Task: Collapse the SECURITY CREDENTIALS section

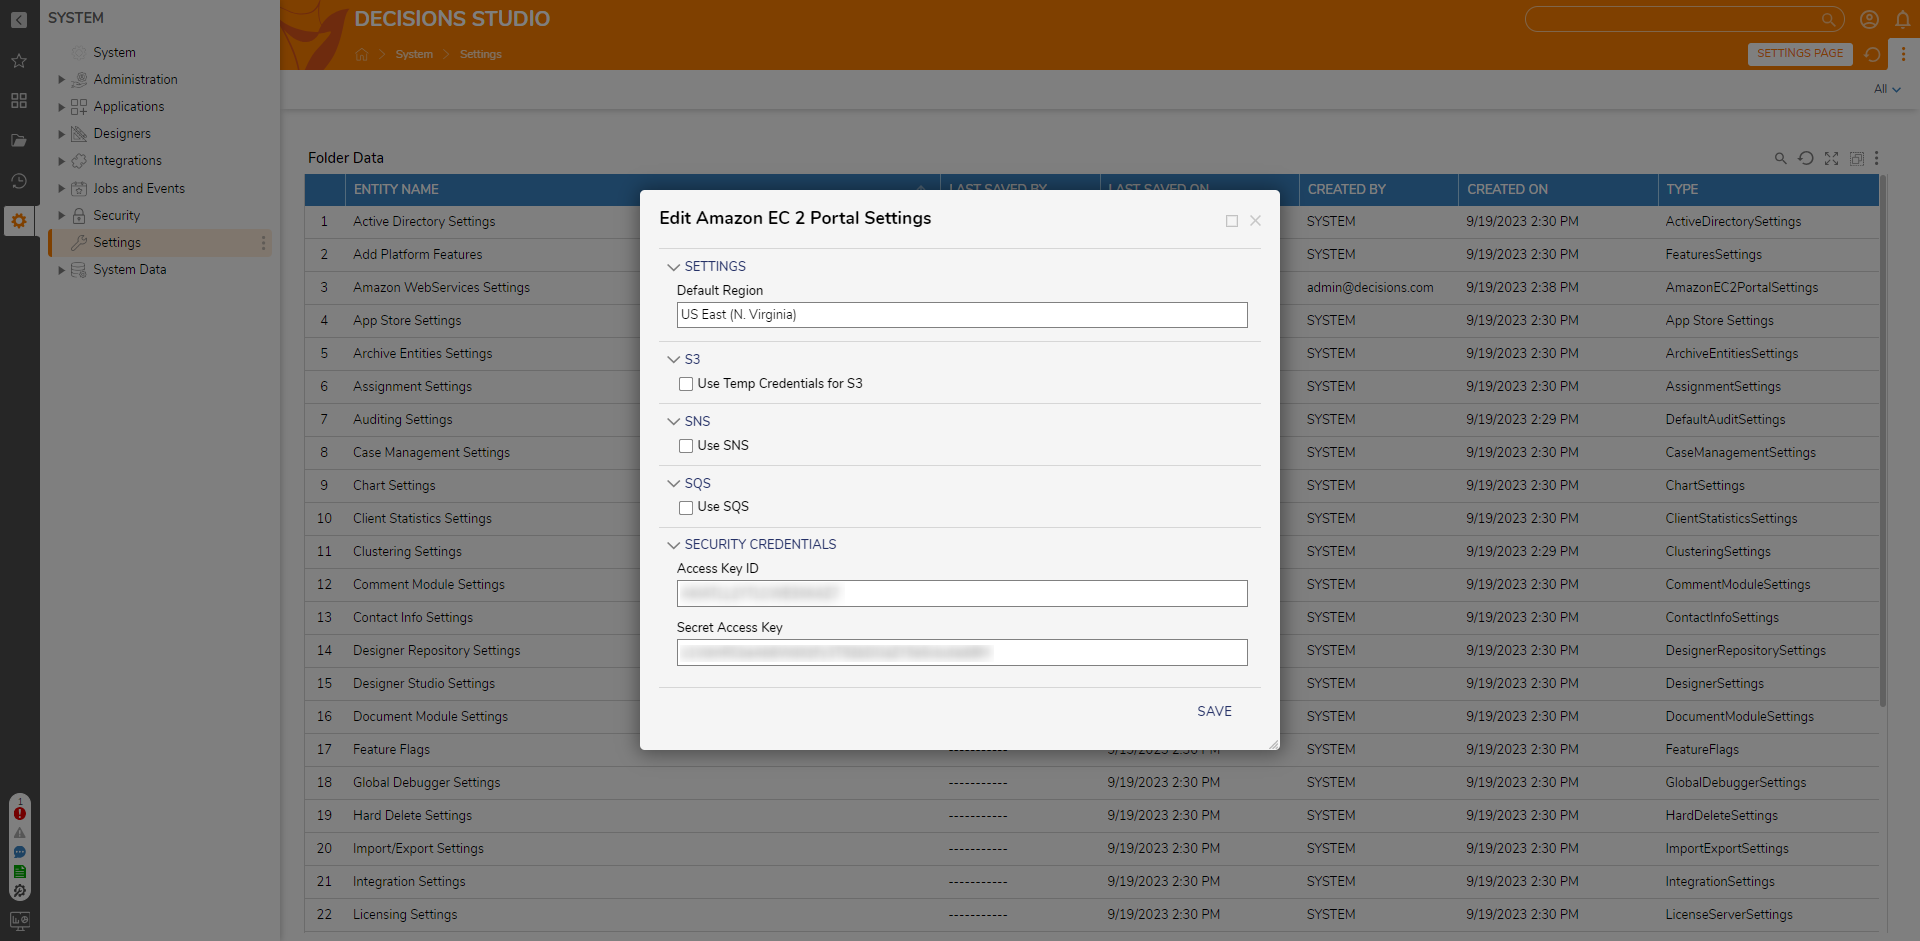Action: 674,545
